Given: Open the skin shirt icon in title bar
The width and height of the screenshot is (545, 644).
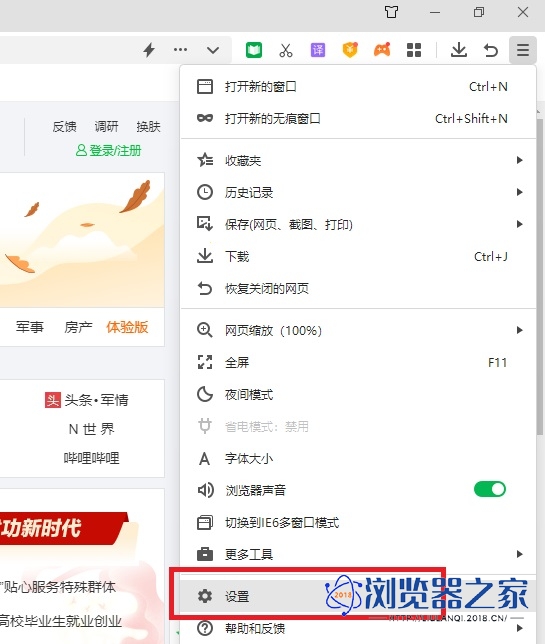Looking at the screenshot, I should pyautogui.click(x=391, y=12).
